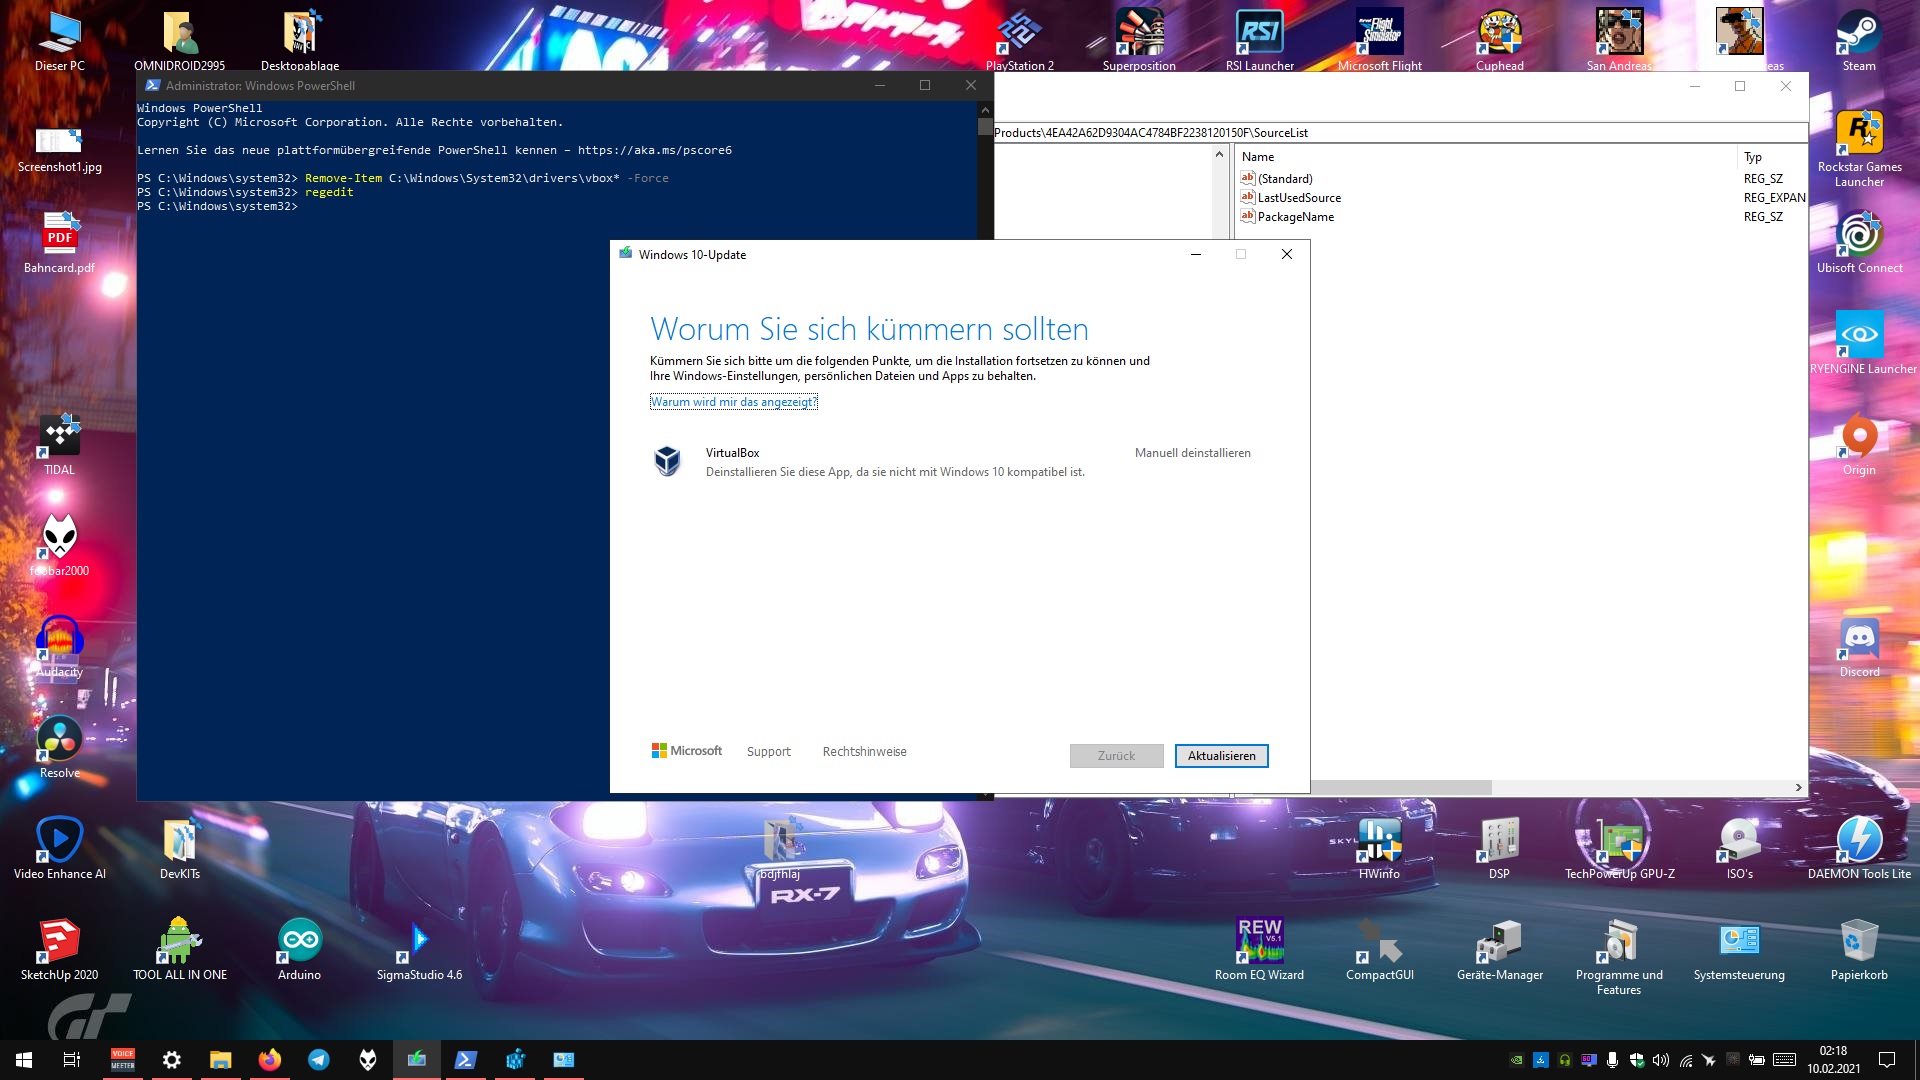The image size is (1920, 1080).
Task: Open VirtualBox by clicking its icon
Action: 669,462
